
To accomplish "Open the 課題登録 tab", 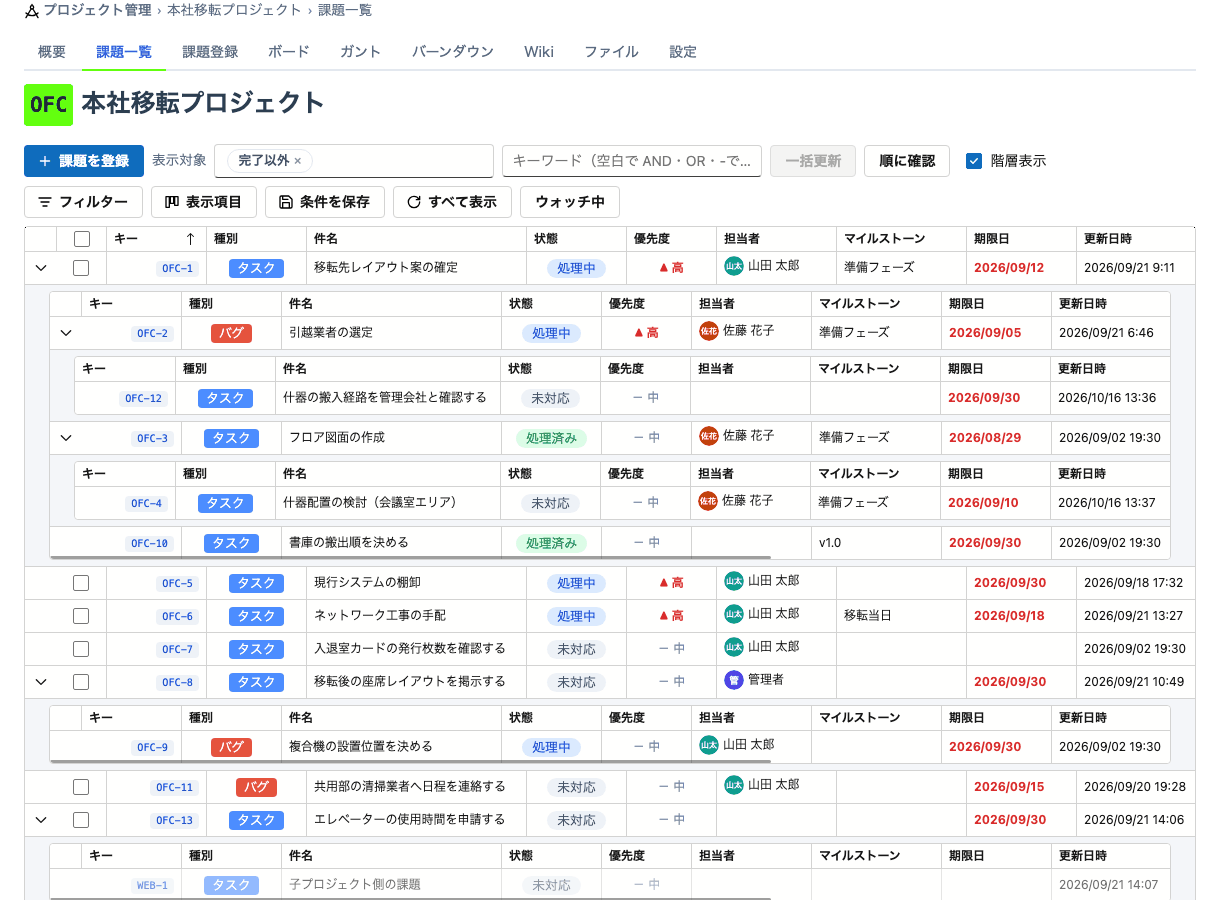I will (x=210, y=52).
